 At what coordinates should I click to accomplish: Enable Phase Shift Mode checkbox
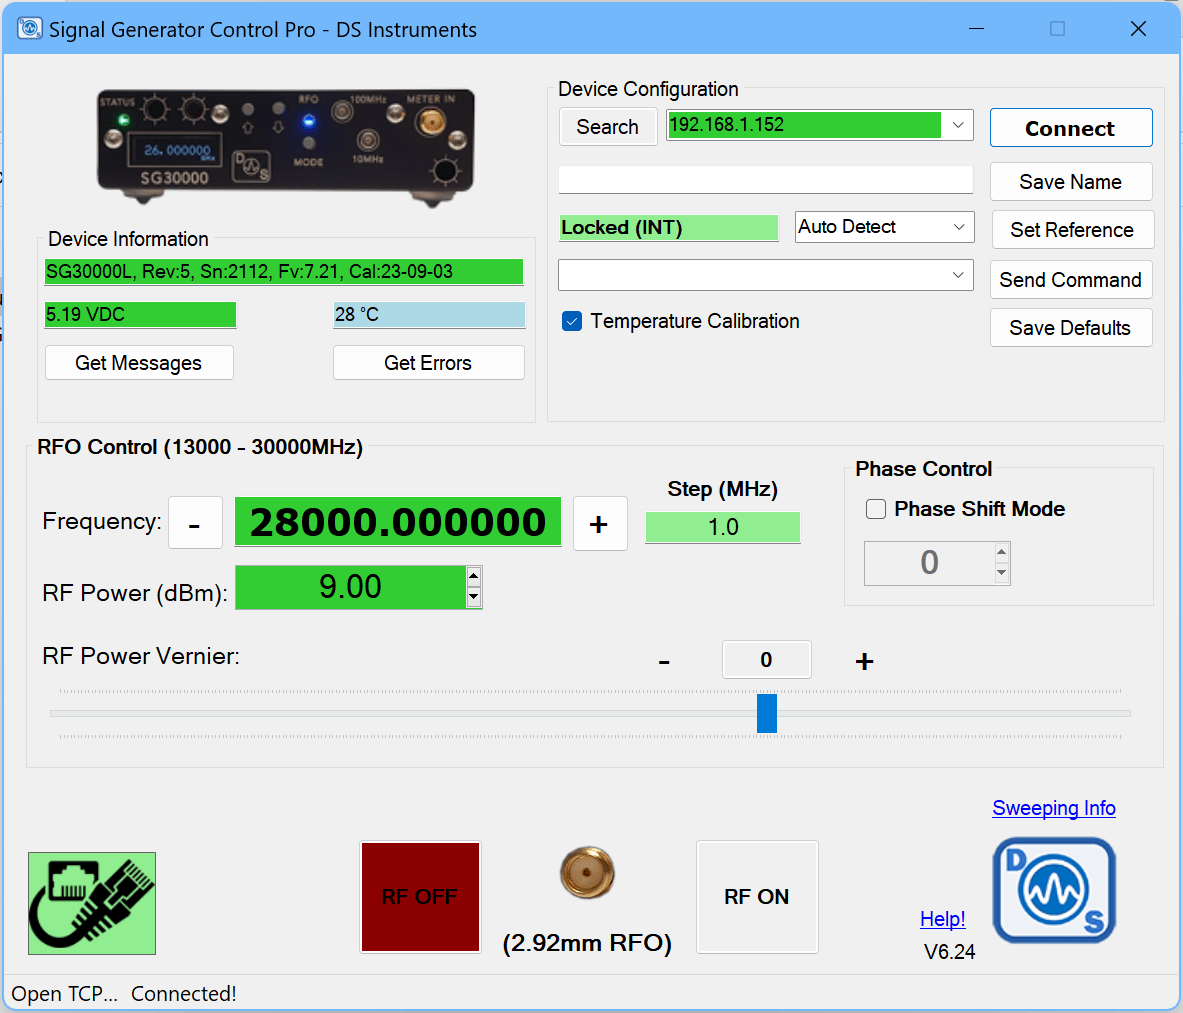[876, 509]
